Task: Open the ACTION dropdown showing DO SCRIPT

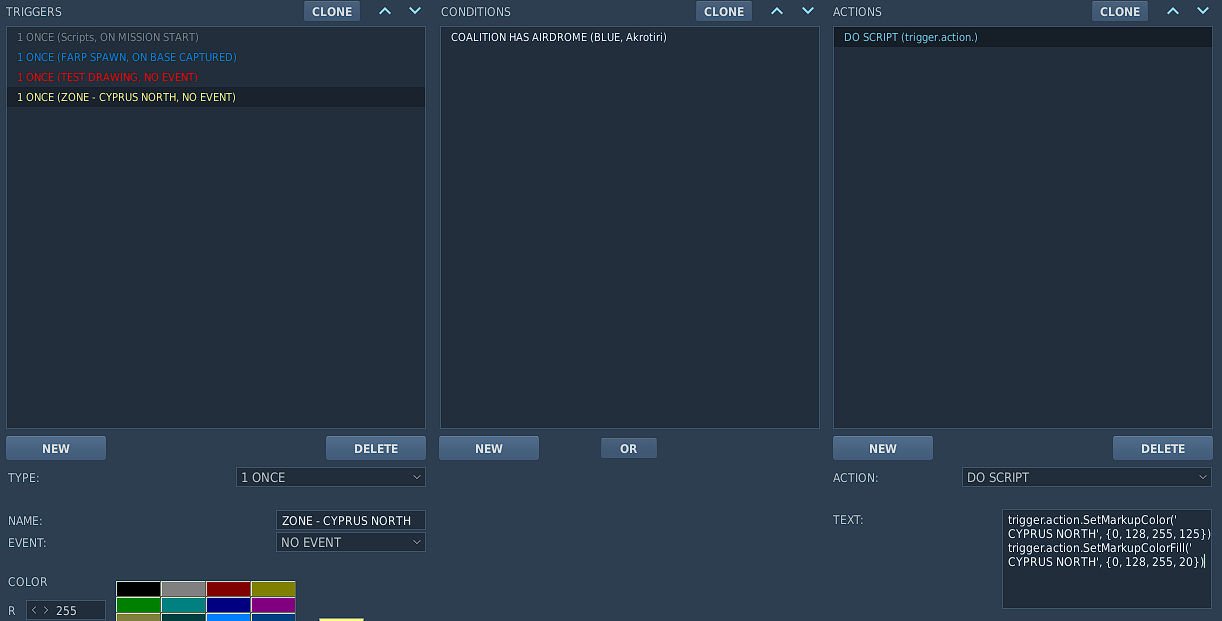Action: click(1087, 477)
